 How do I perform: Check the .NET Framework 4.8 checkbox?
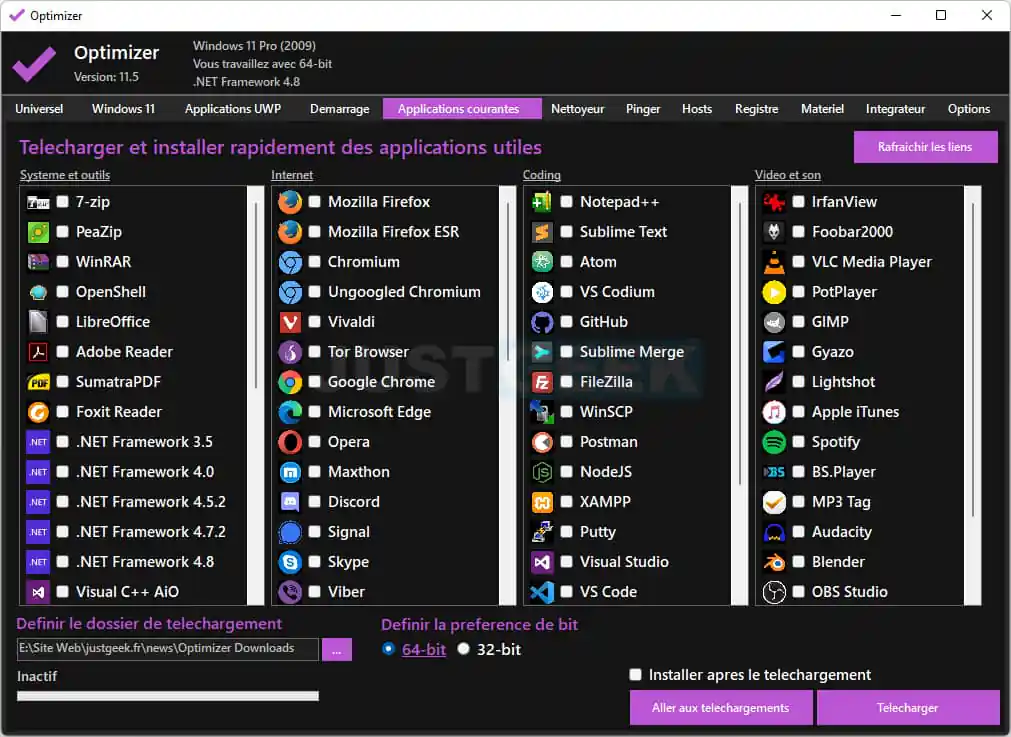(63, 562)
